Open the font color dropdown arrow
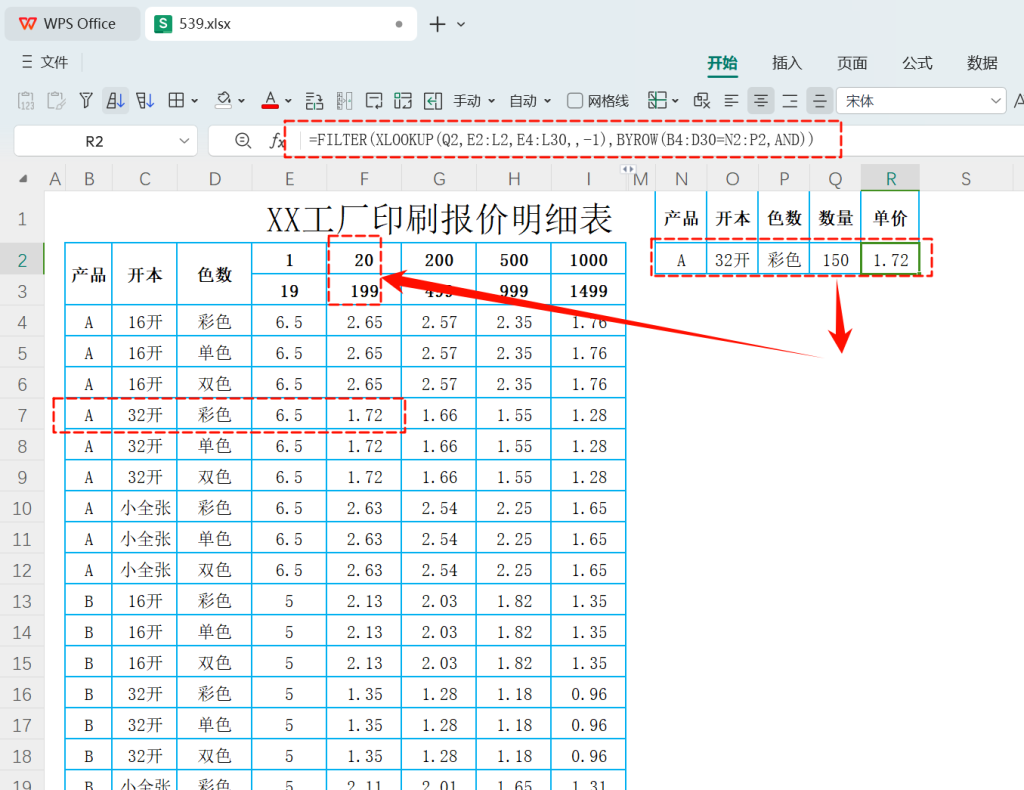 click(288, 101)
